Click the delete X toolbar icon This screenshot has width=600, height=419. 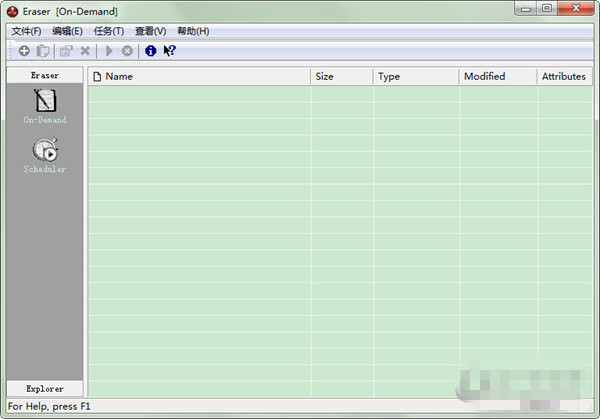tap(85, 50)
